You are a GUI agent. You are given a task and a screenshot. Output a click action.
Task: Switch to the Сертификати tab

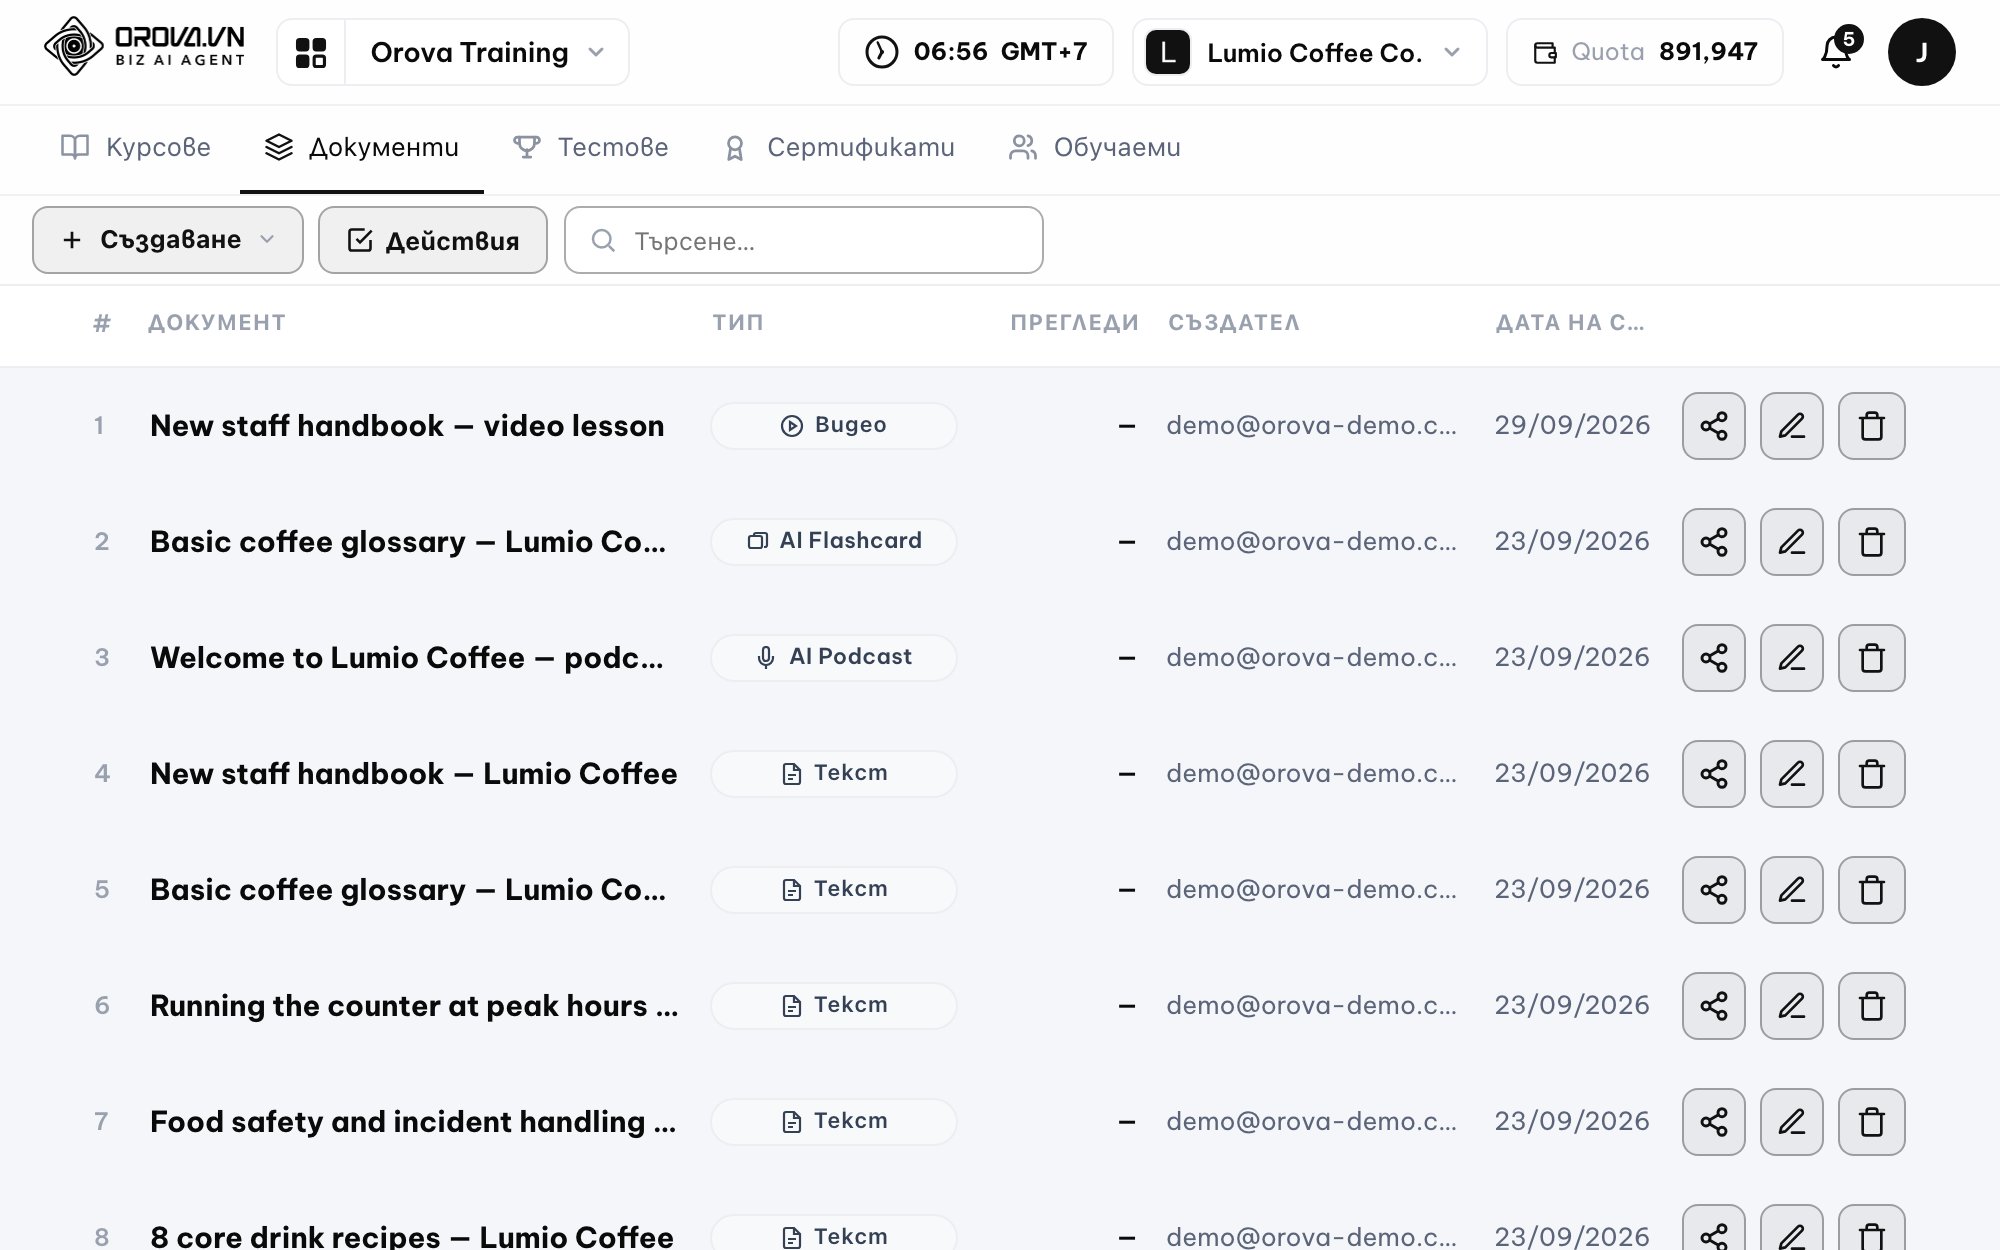pyautogui.click(x=839, y=148)
